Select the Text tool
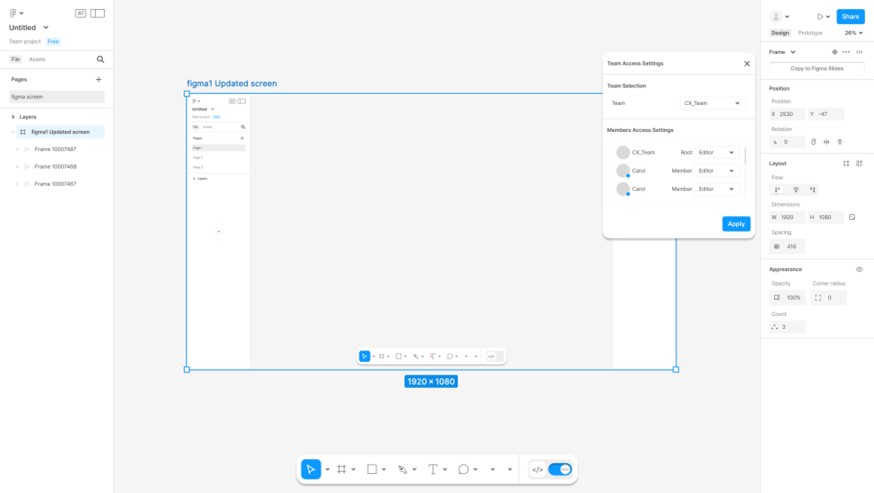874x493 pixels. [433, 470]
